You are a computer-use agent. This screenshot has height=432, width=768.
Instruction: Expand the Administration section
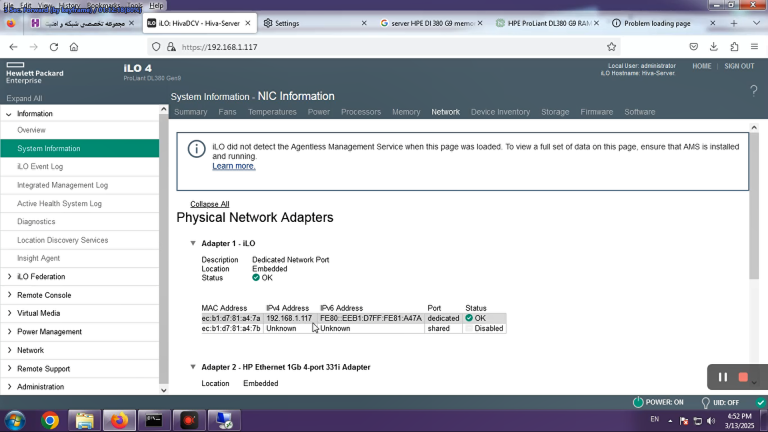pos(9,387)
